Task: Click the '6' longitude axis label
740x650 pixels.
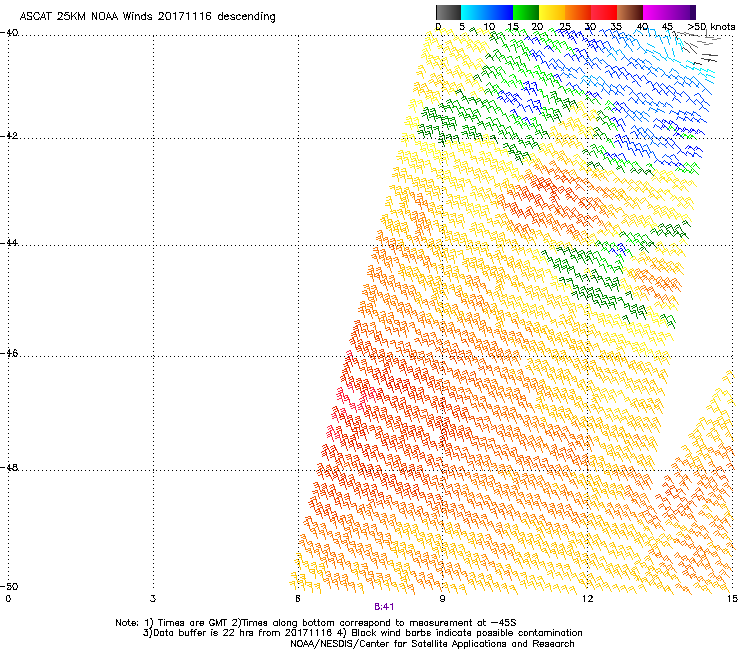Action: click(x=298, y=599)
